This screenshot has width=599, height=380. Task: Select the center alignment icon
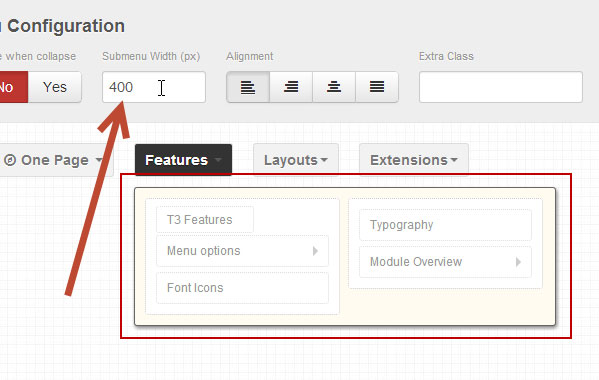click(x=334, y=87)
